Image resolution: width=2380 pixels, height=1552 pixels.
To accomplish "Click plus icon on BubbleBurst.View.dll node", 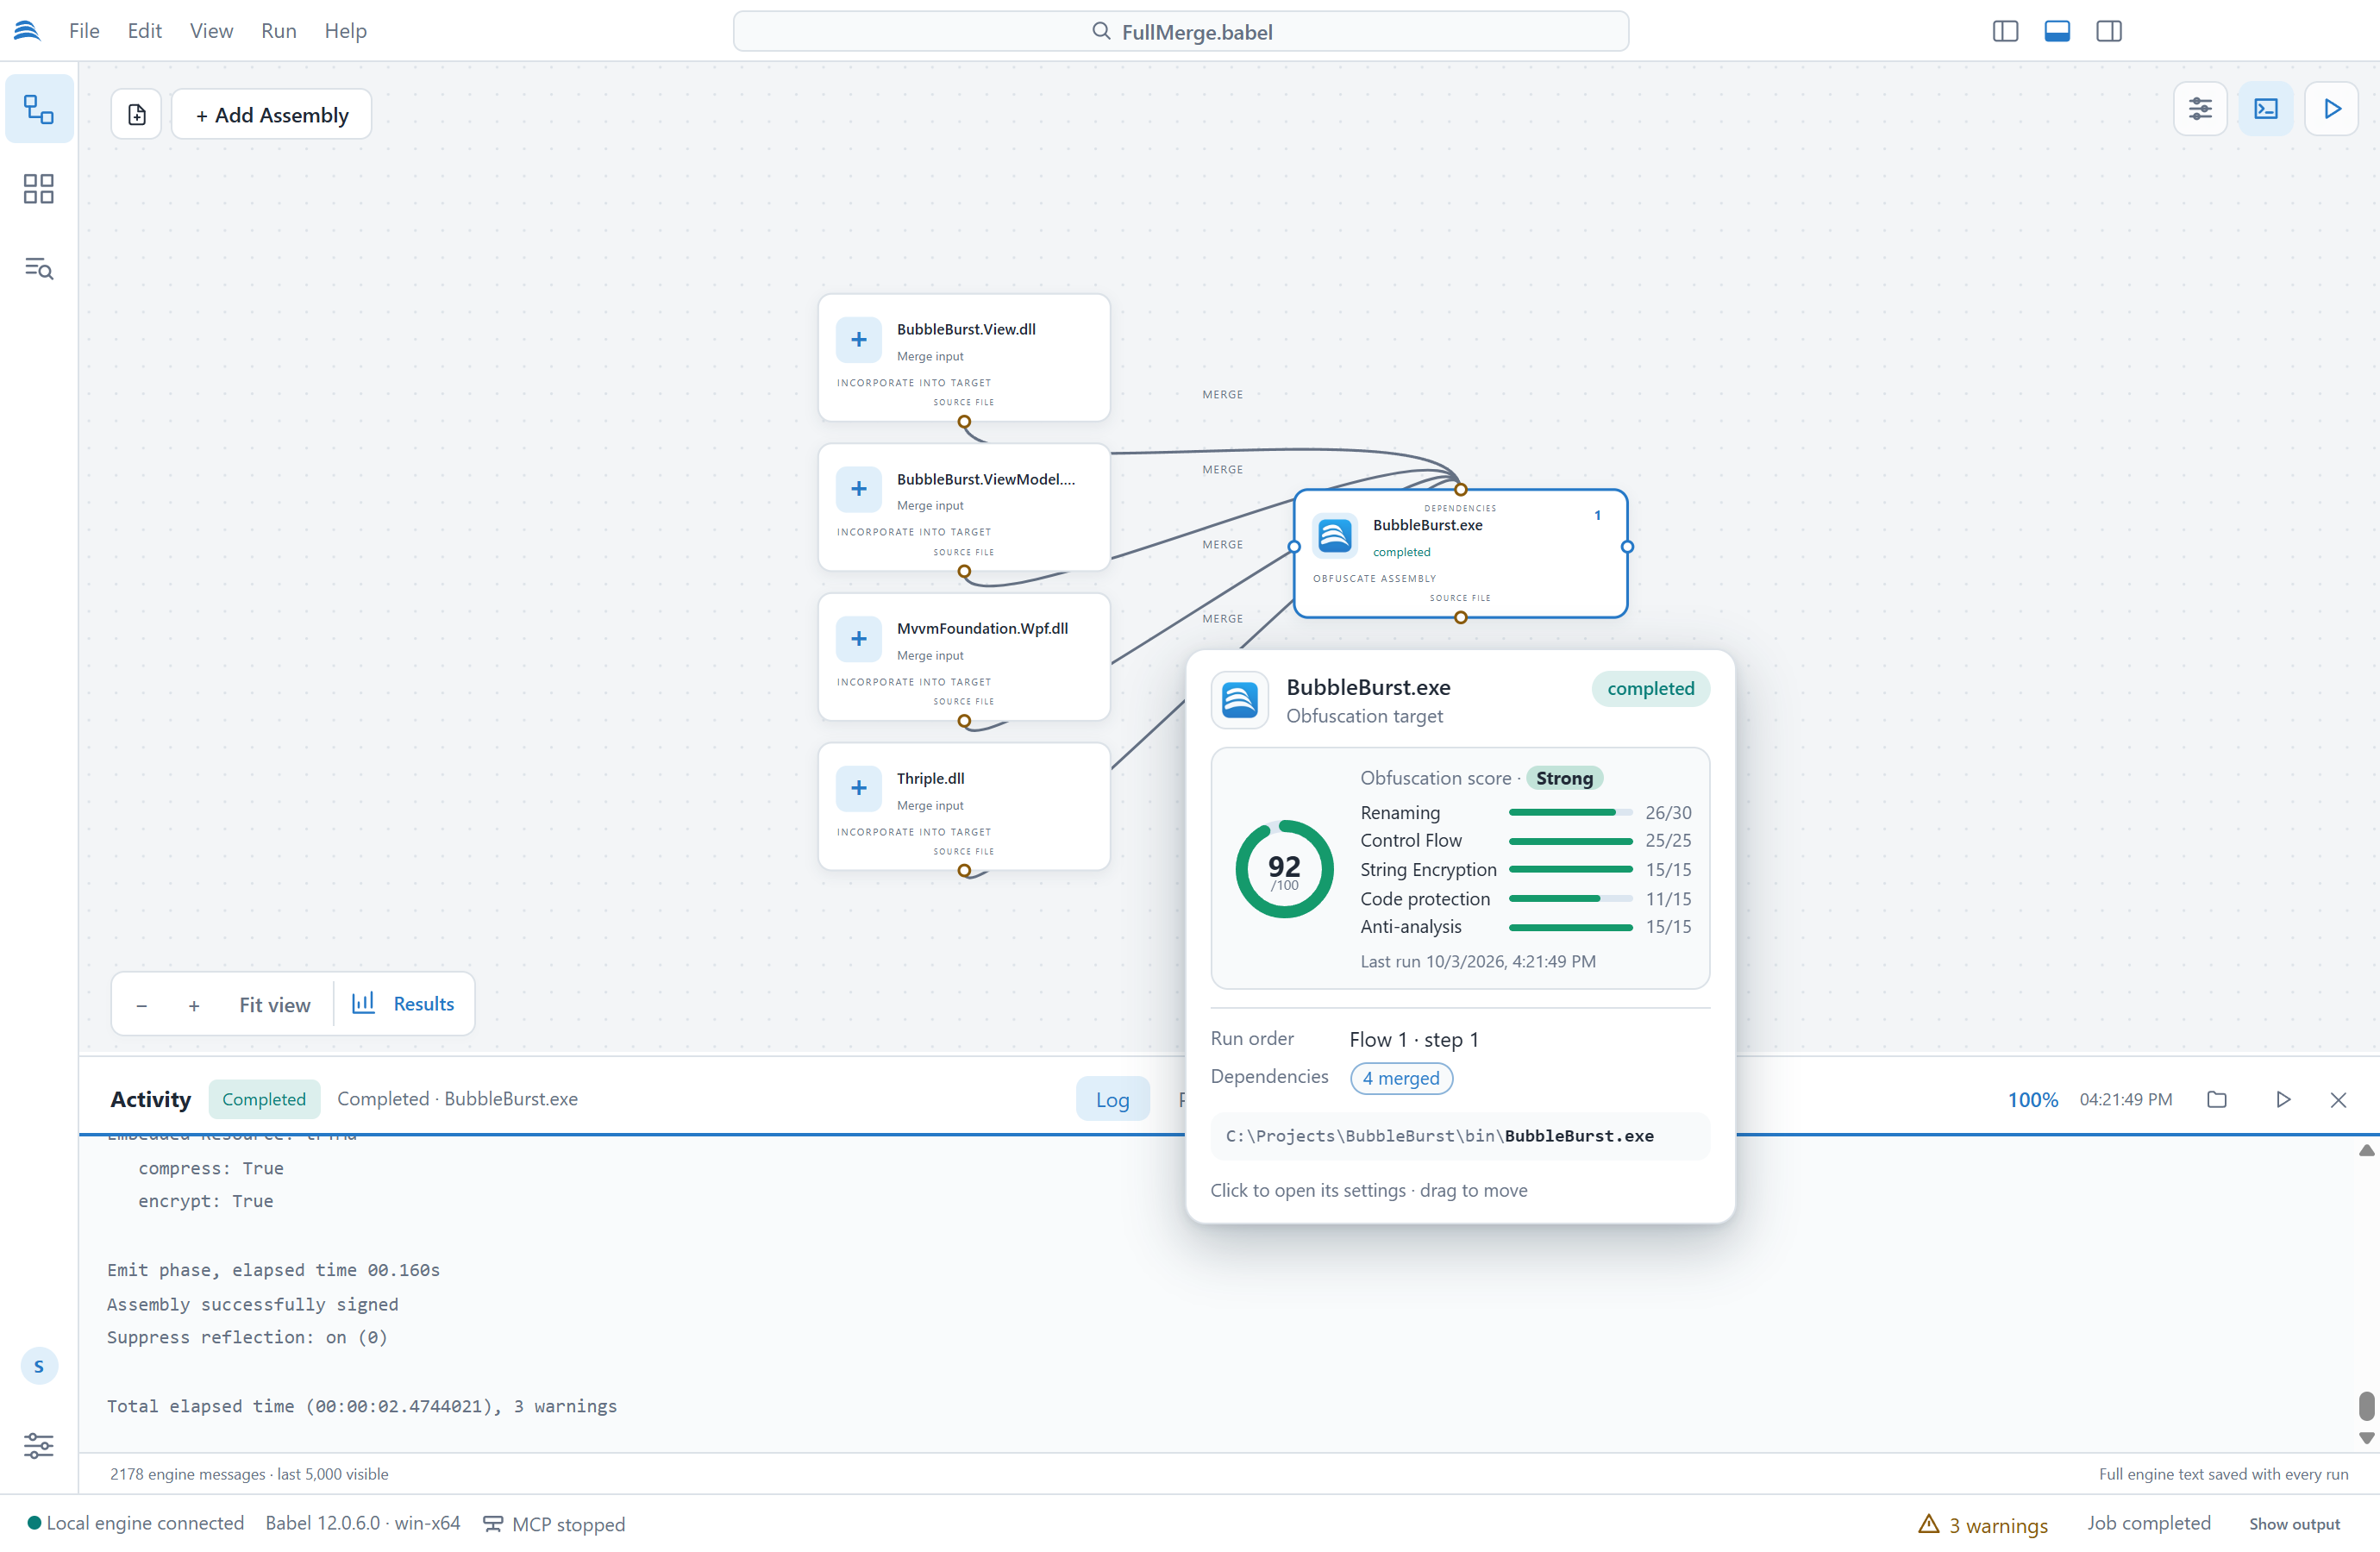I will pyautogui.click(x=859, y=340).
